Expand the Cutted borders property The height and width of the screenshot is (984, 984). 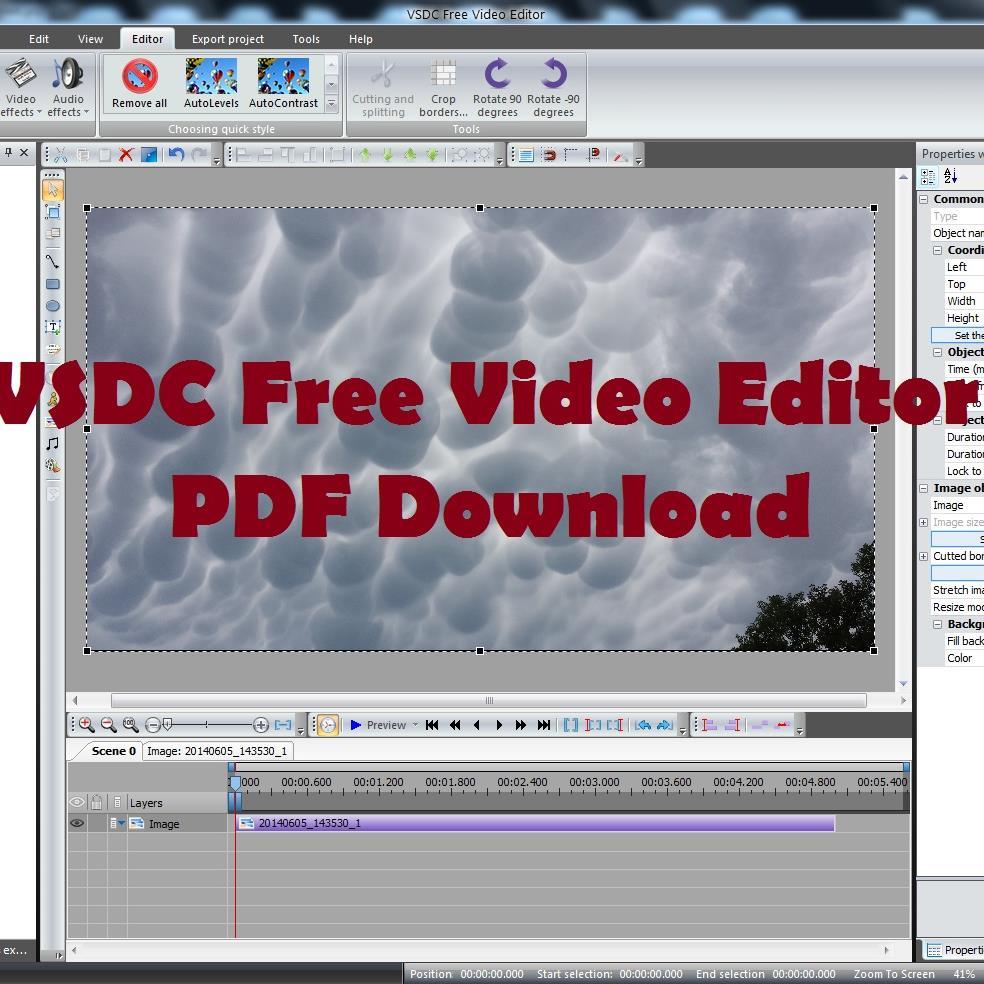[x=924, y=556]
